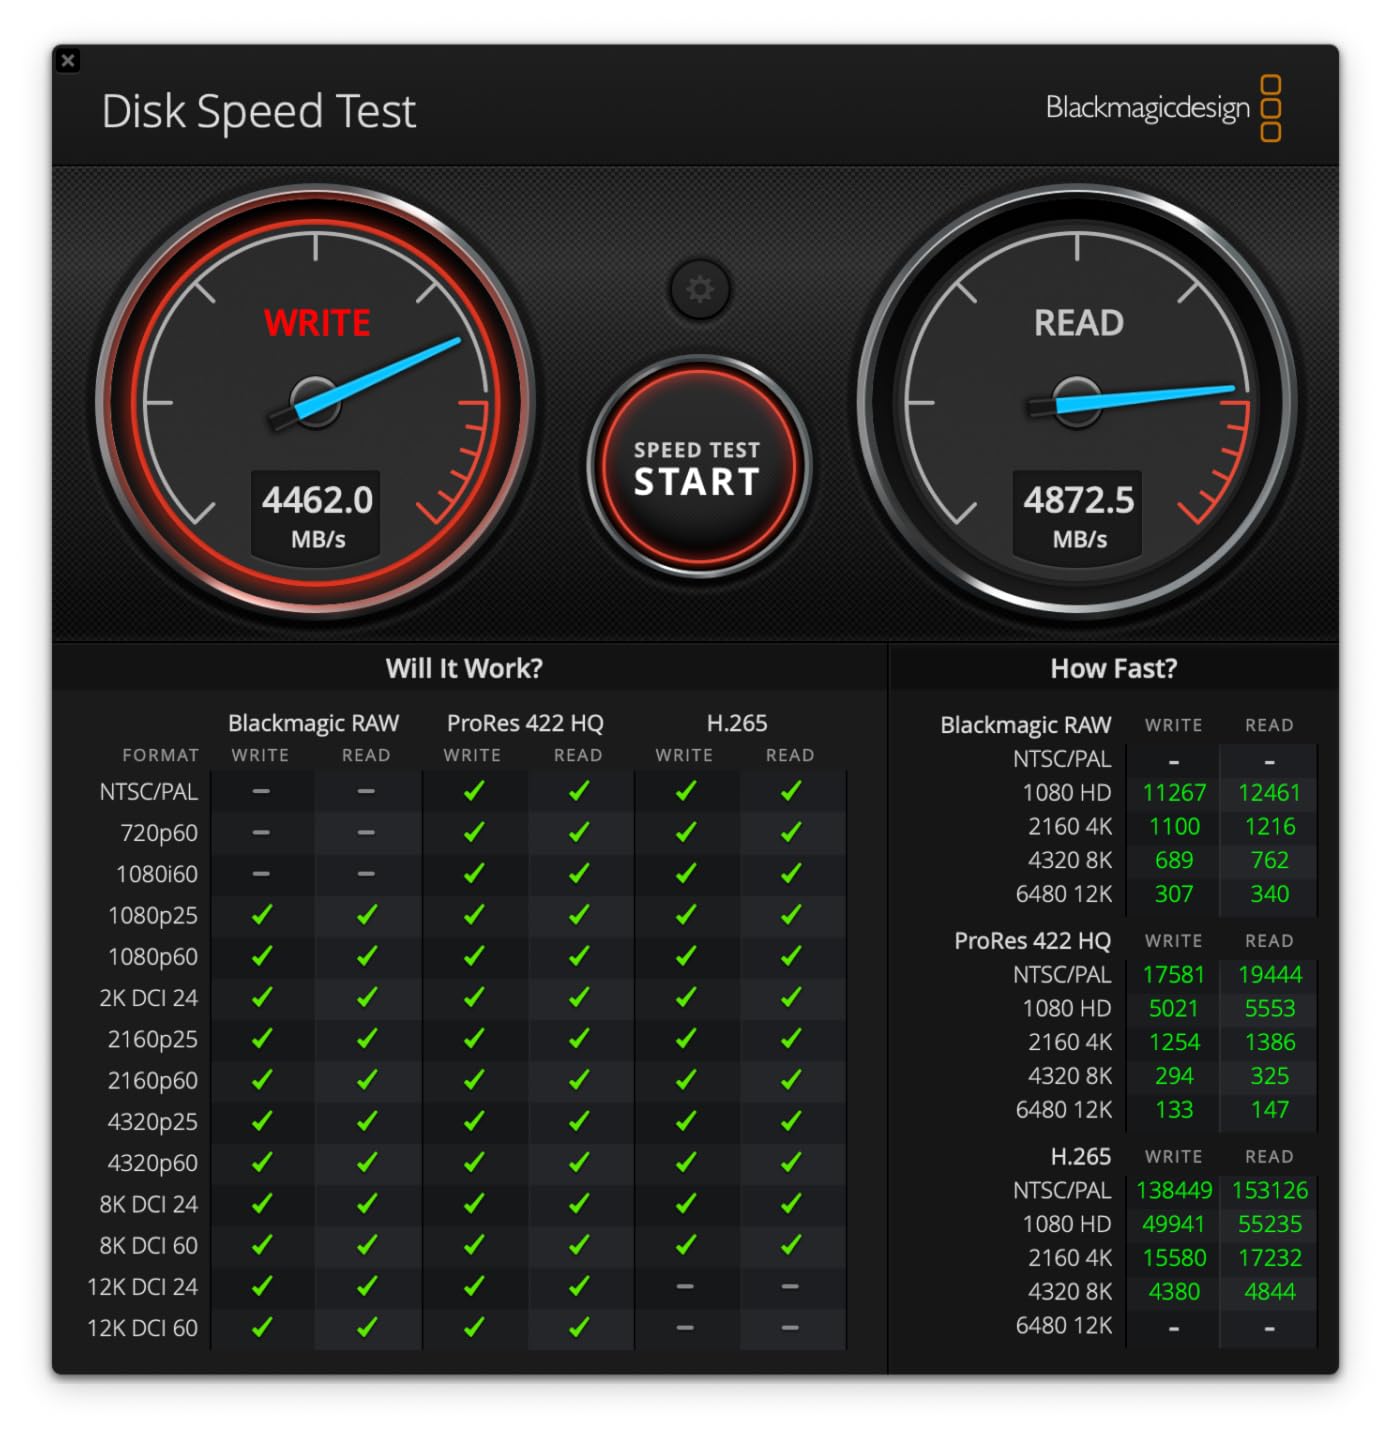Click H.265 column header in Will It Work
The image size is (1392, 1435).
tap(737, 723)
